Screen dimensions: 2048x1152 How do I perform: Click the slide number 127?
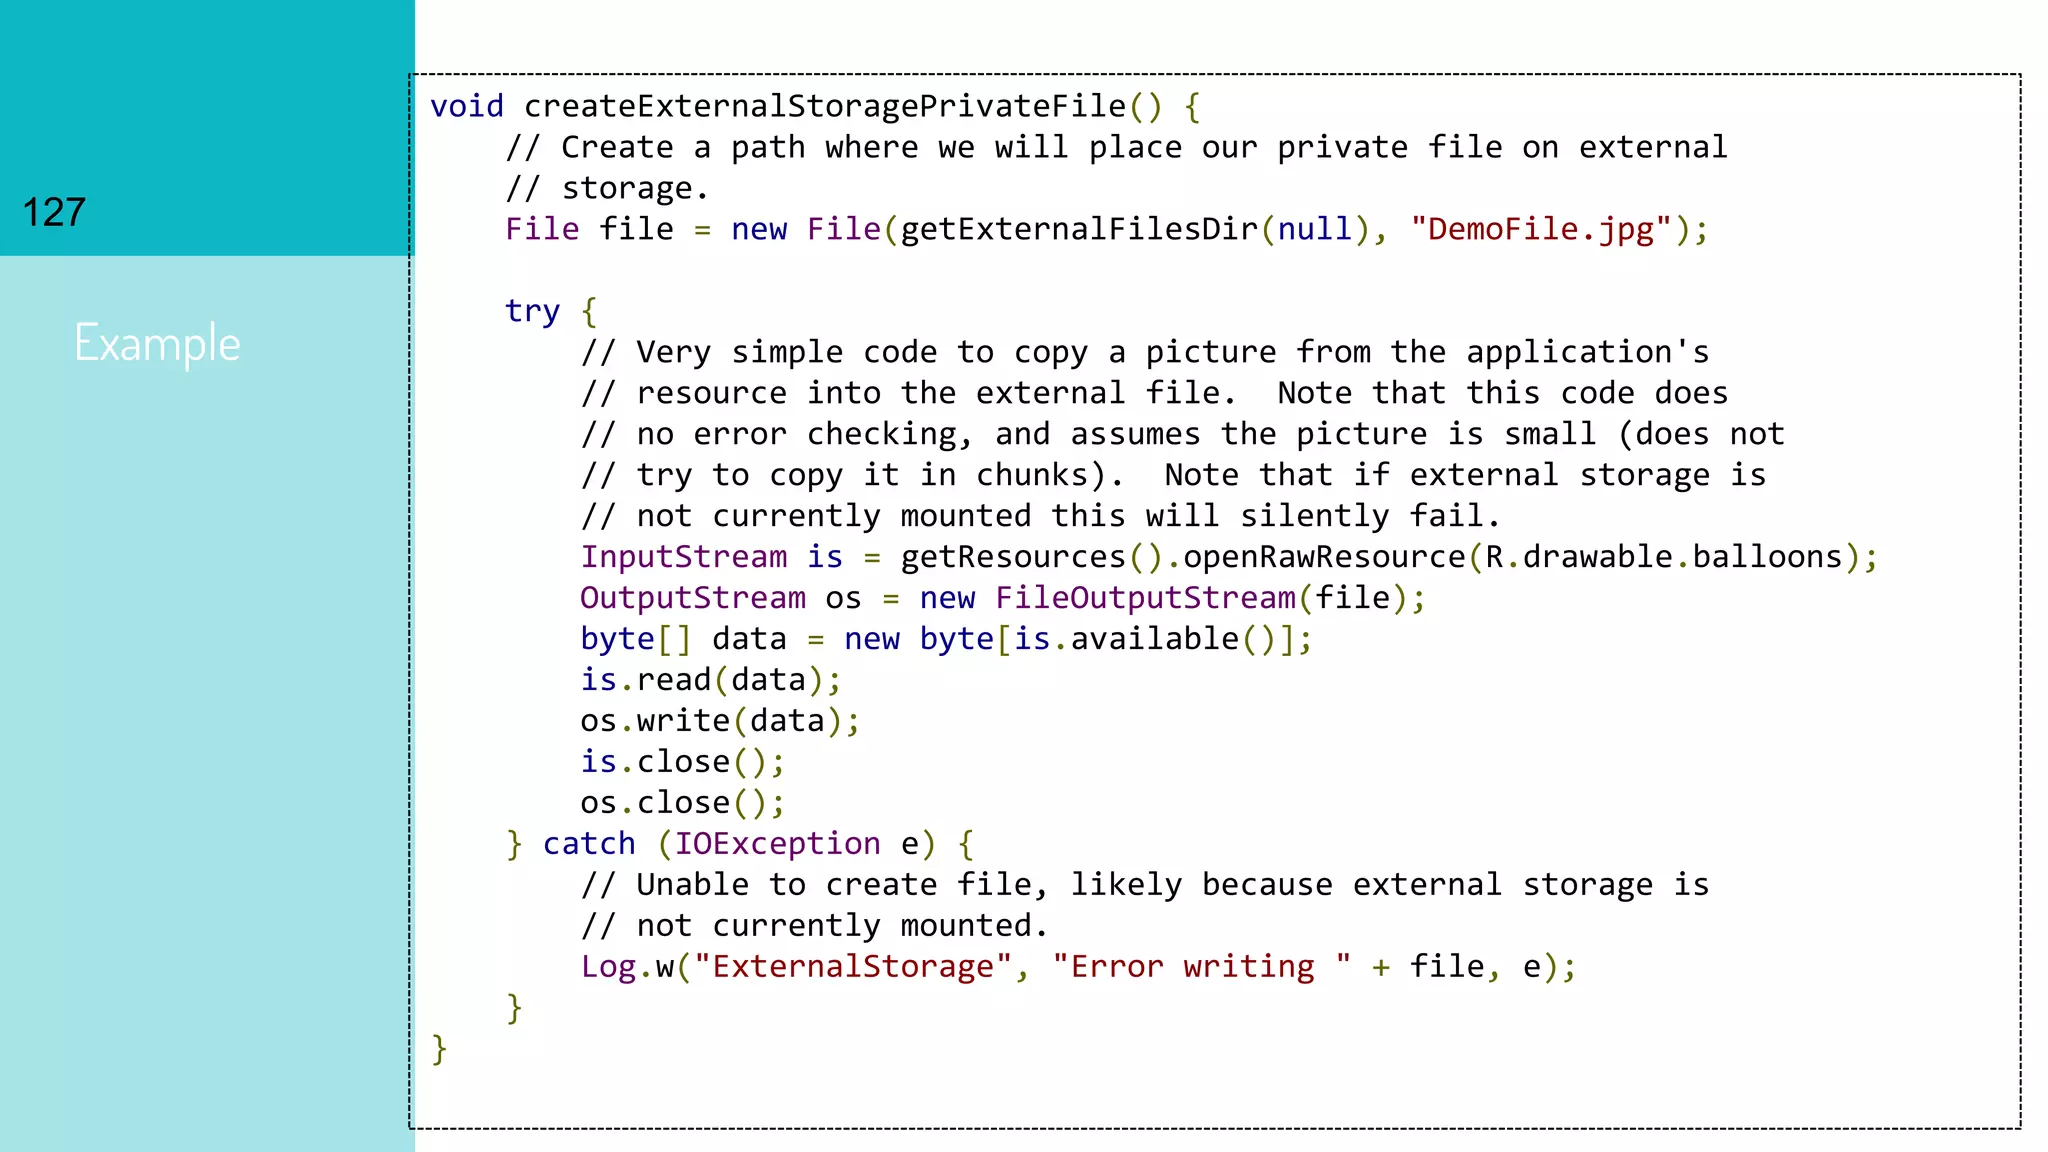tap(54, 213)
